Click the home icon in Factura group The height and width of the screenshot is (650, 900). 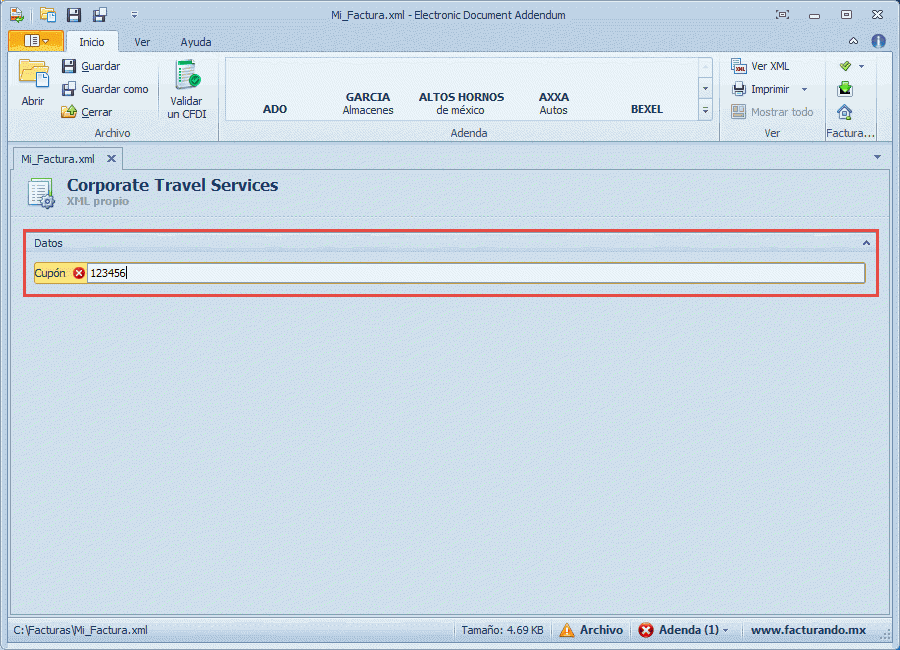[x=845, y=112]
